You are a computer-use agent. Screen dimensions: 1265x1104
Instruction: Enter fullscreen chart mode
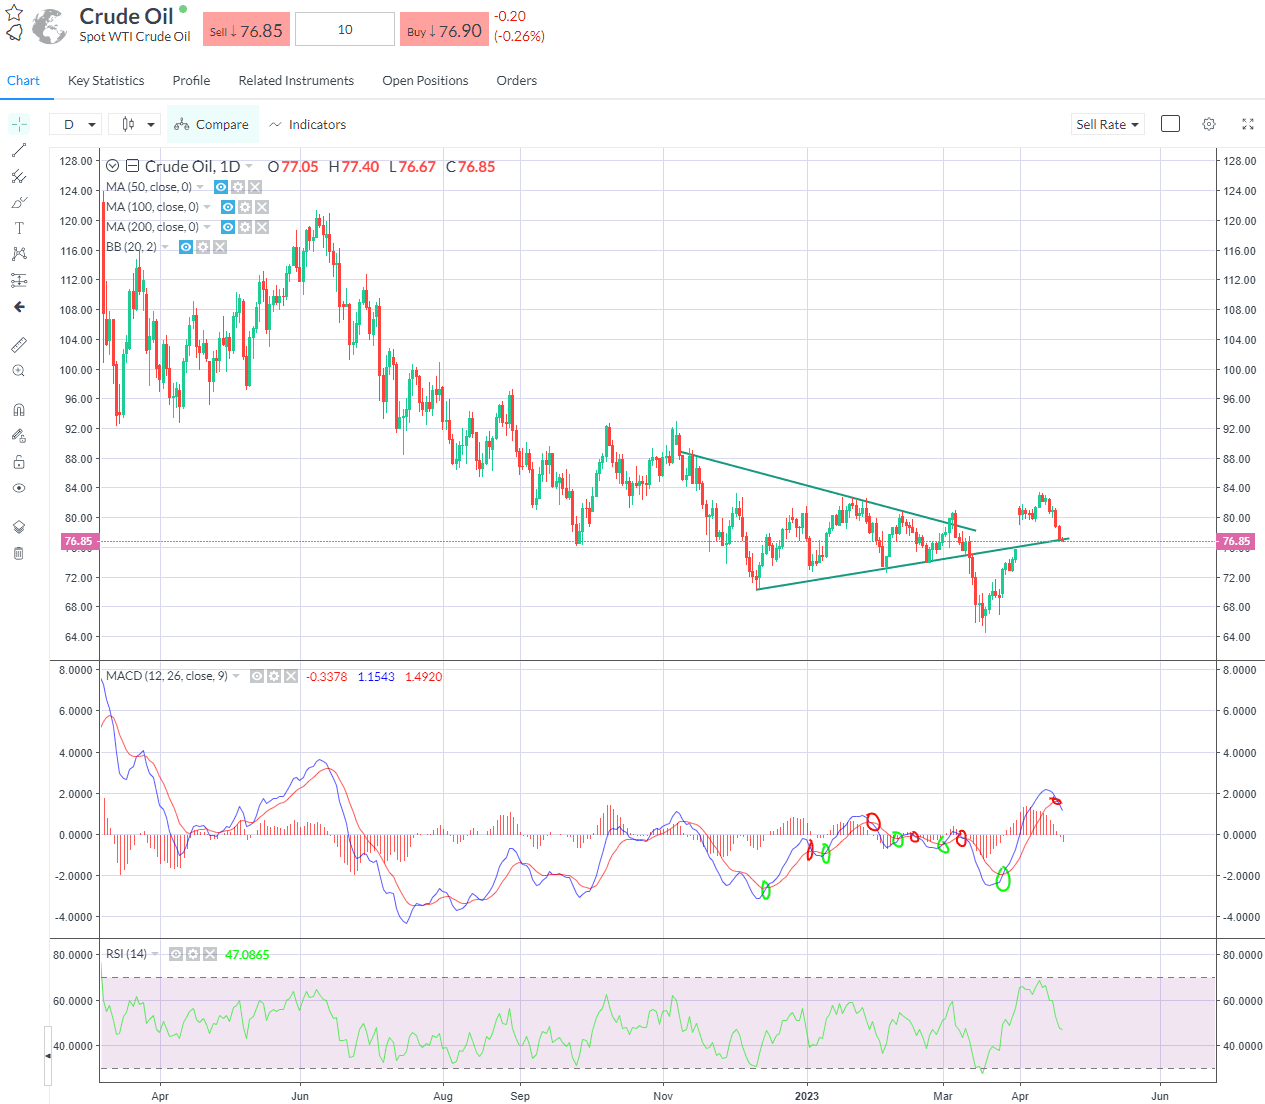coord(1248,124)
